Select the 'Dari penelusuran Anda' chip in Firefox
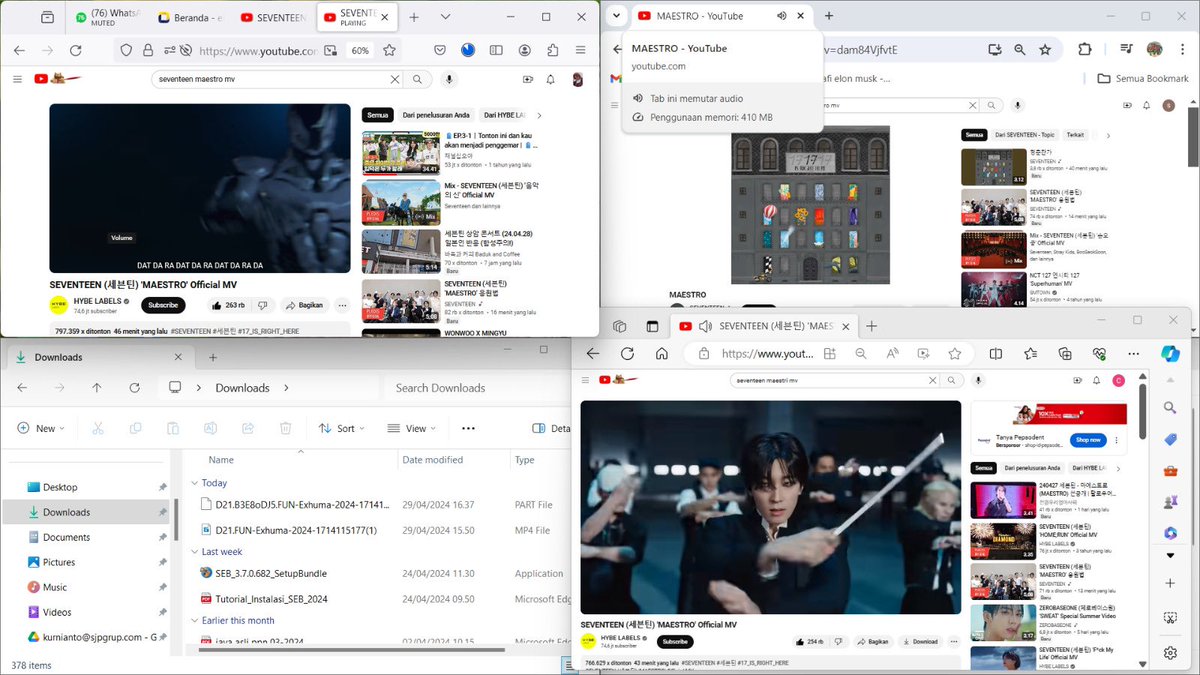Viewport: 1200px width, 675px height. point(434,115)
